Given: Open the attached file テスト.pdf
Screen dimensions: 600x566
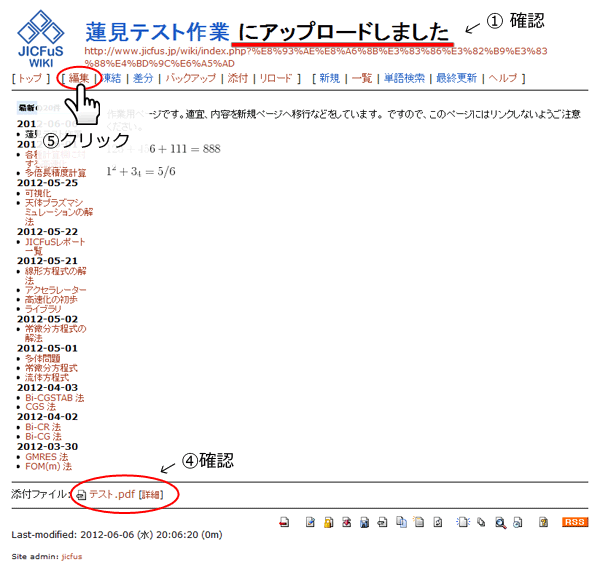Looking at the screenshot, I should pyautogui.click(x=111, y=494).
